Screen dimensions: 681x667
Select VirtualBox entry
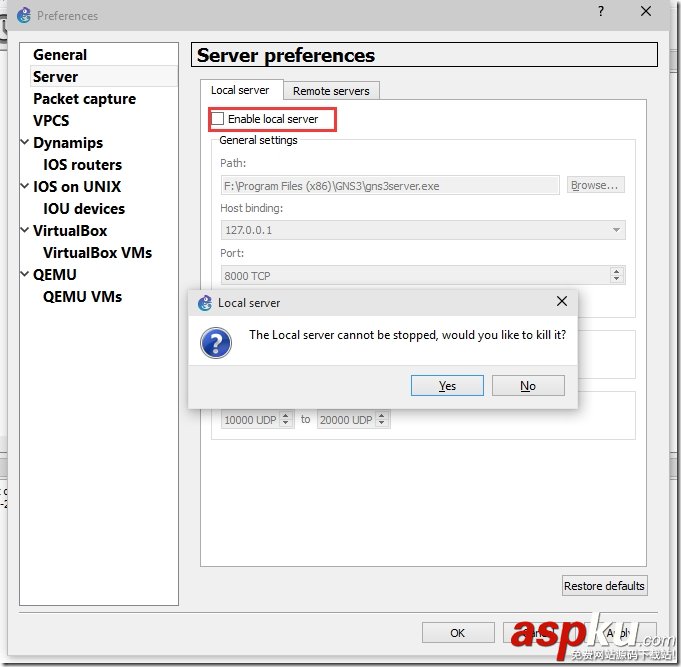(70, 231)
